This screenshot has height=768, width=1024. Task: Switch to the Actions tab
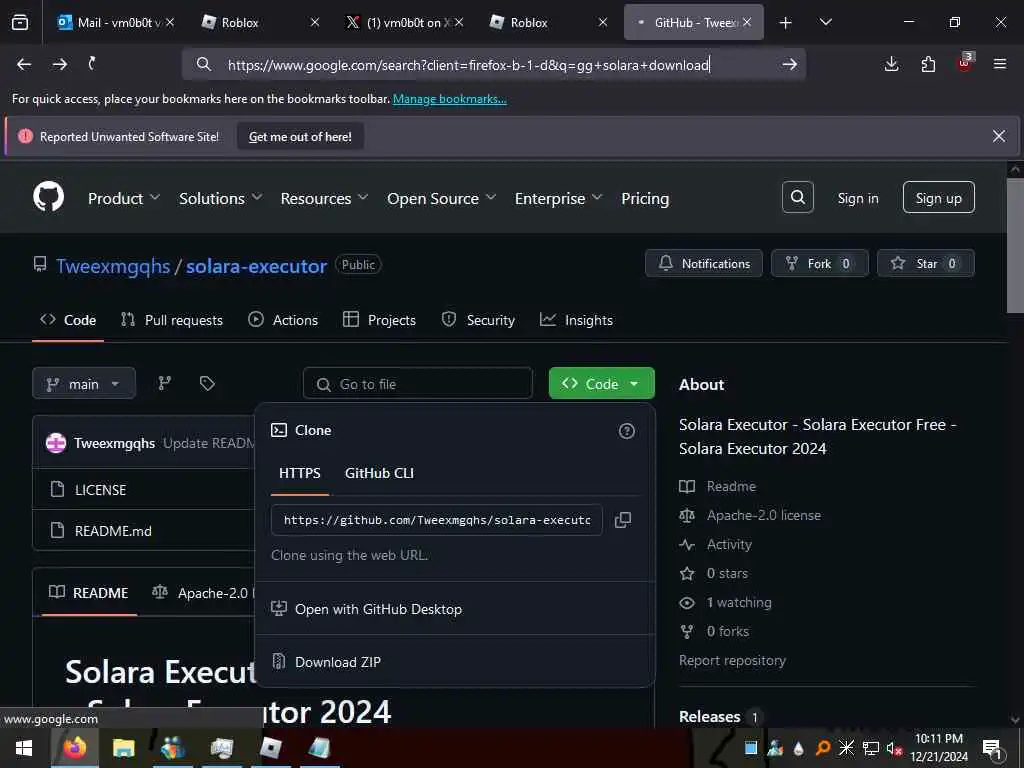point(283,320)
